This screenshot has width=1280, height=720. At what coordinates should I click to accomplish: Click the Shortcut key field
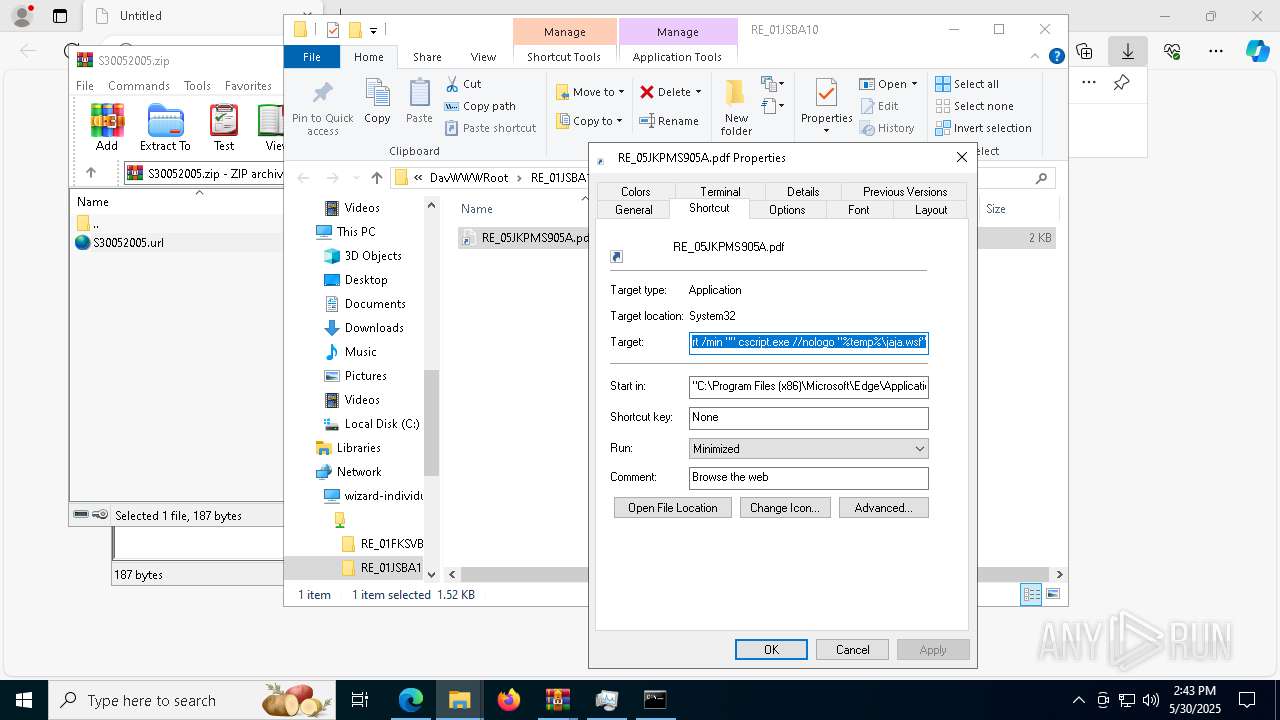point(809,417)
